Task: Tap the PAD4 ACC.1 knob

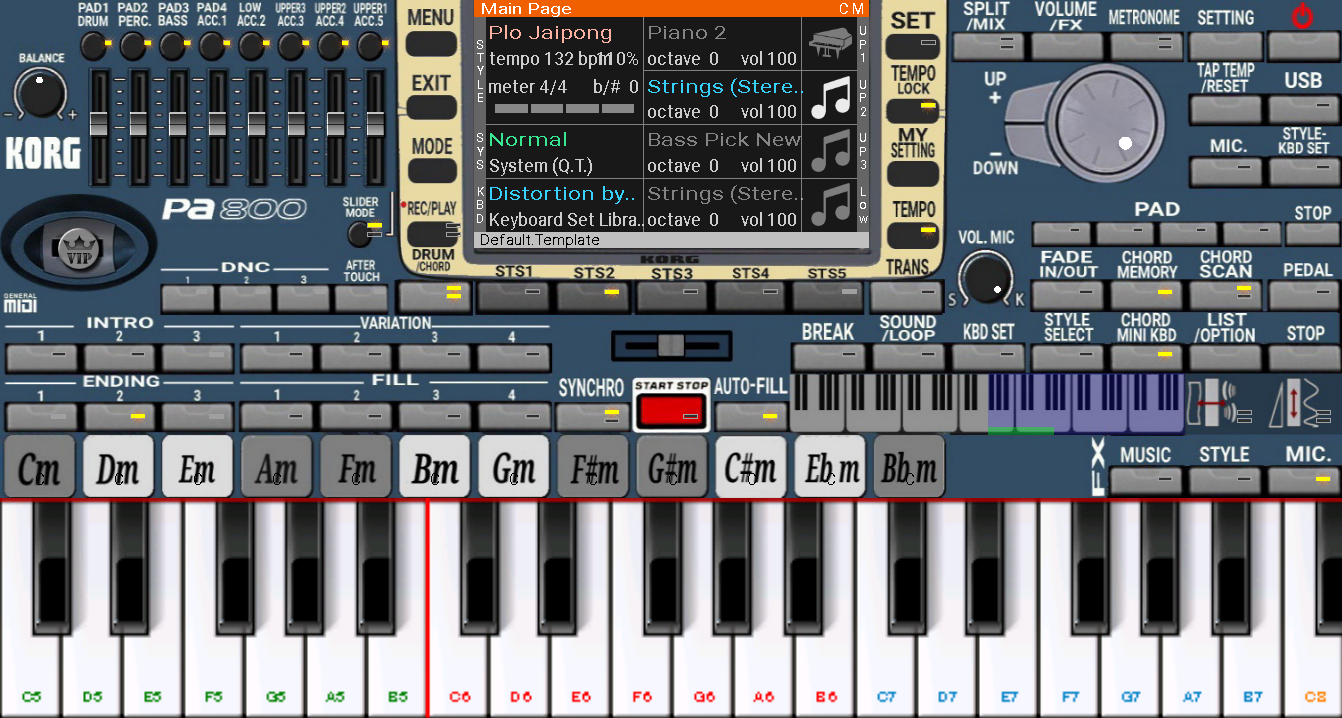Action: pyautogui.click(x=212, y=45)
